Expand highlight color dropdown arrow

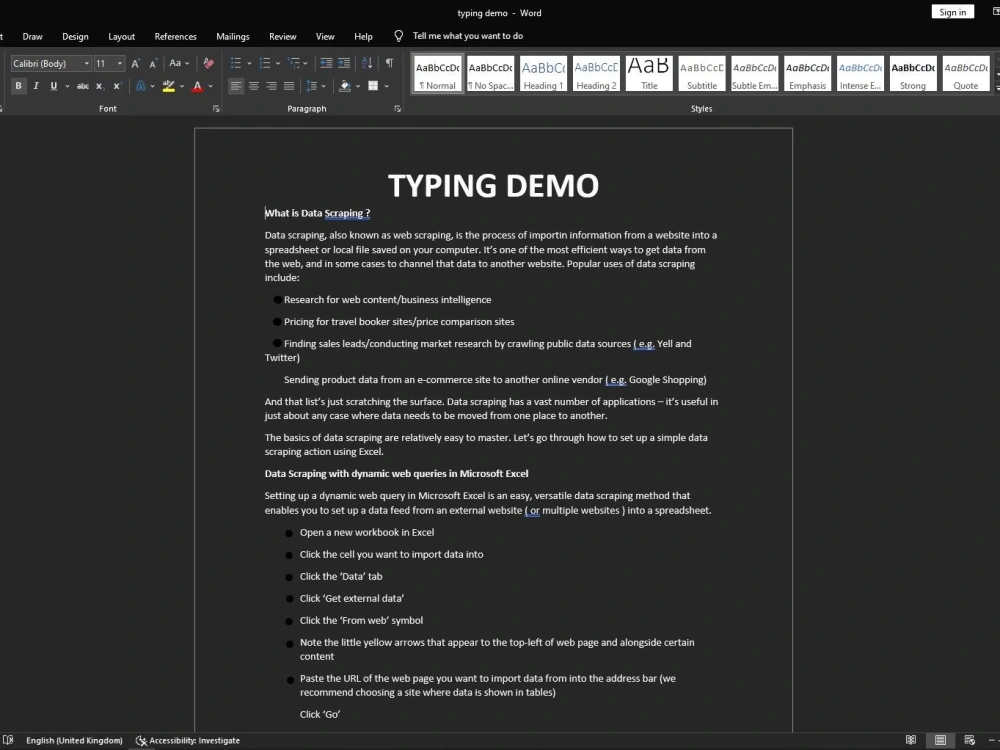click(x=182, y=86)
